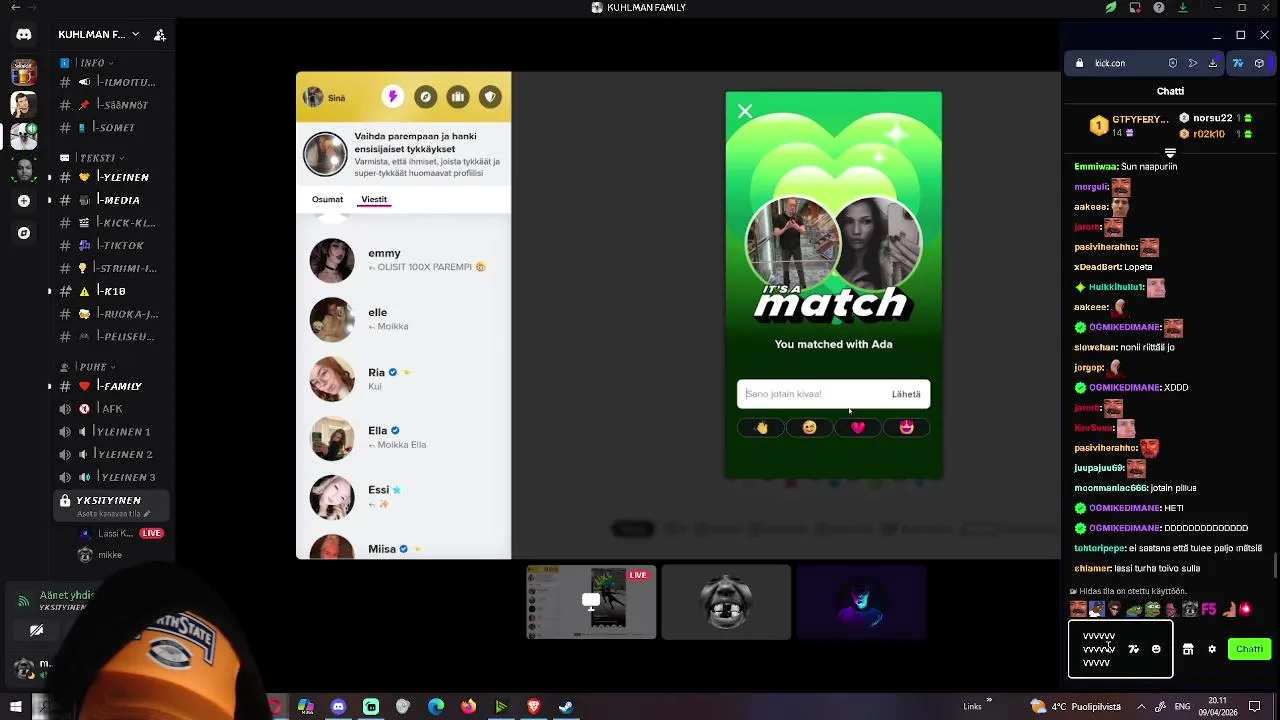Click the cube extensions icon in browser toolbar
Screen dimensions: 1280x720
point(1260,63)
